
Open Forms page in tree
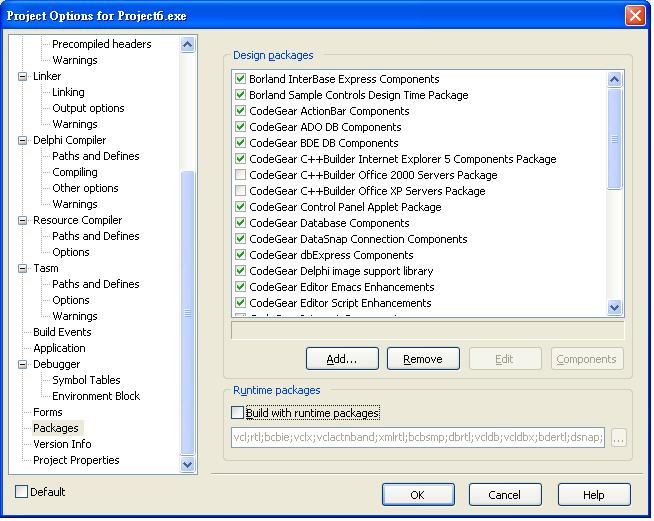(48, 412)
